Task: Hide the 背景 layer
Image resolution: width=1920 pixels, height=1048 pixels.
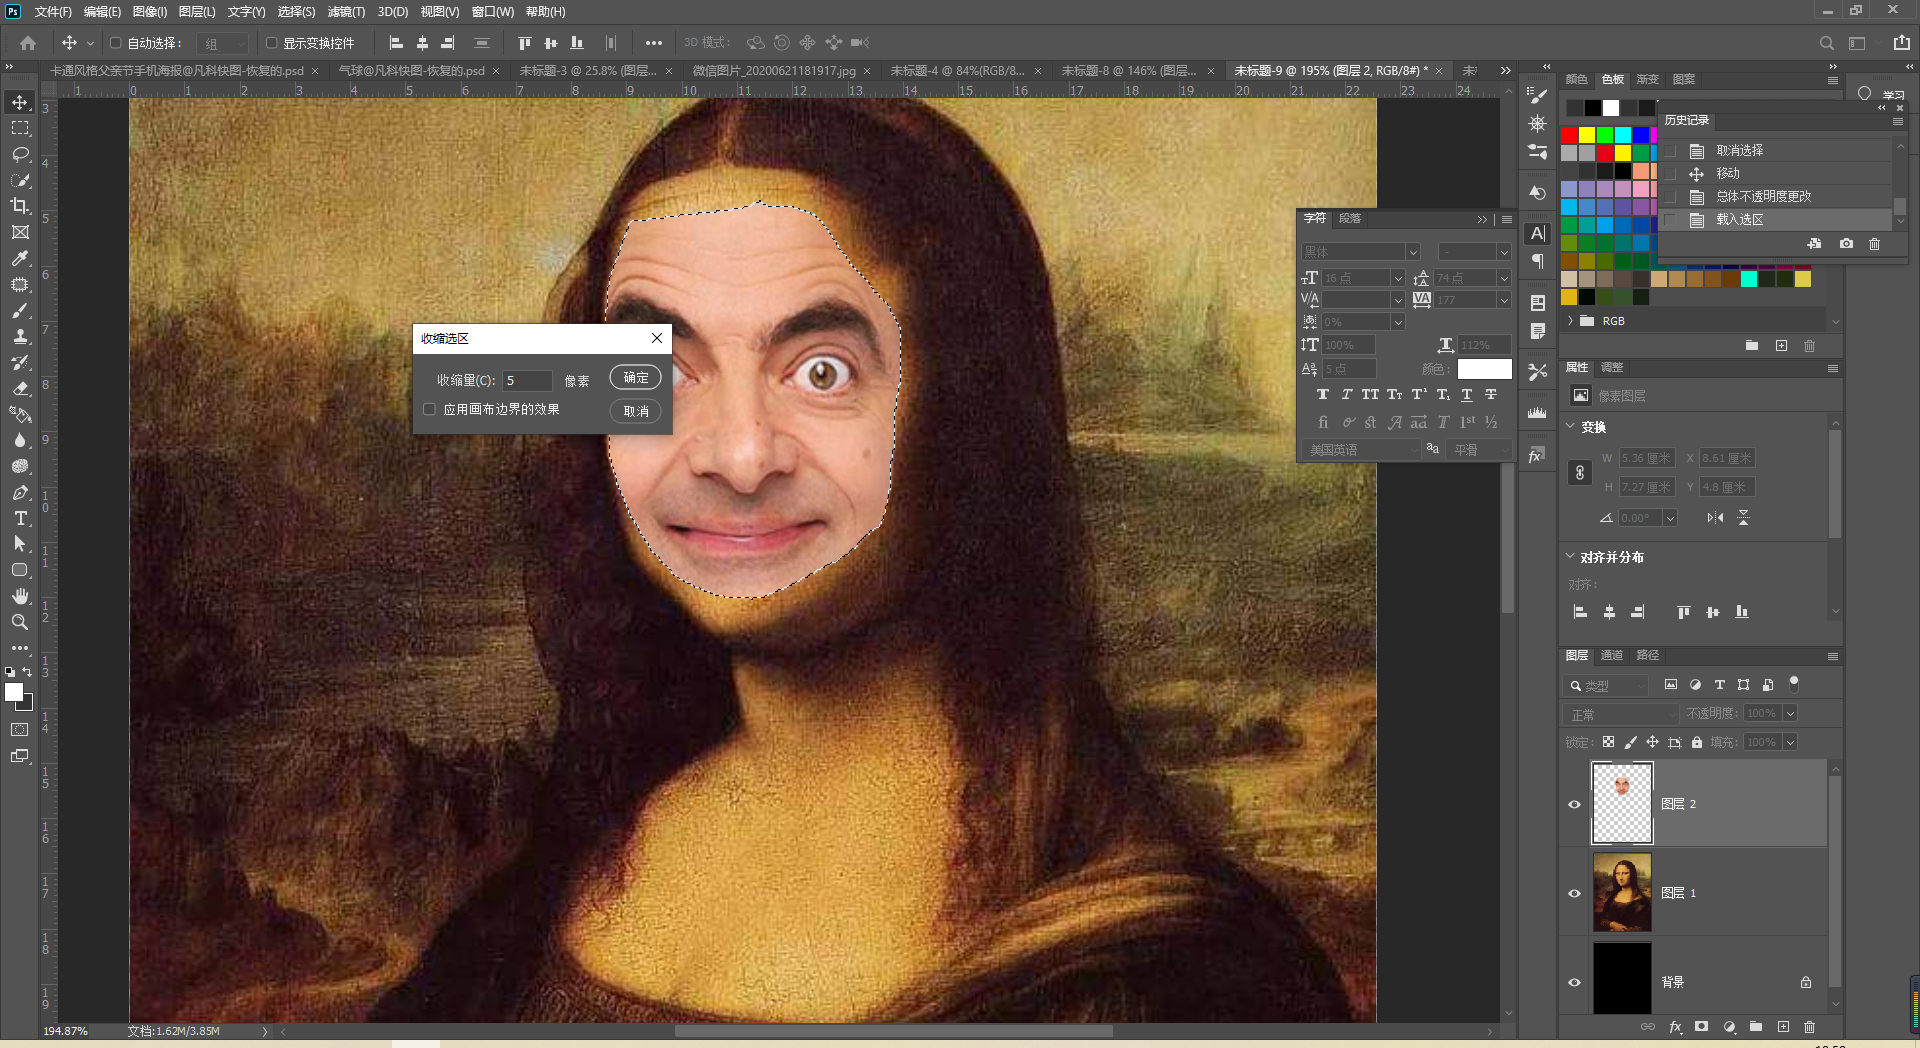Action: pos(1574,982)
